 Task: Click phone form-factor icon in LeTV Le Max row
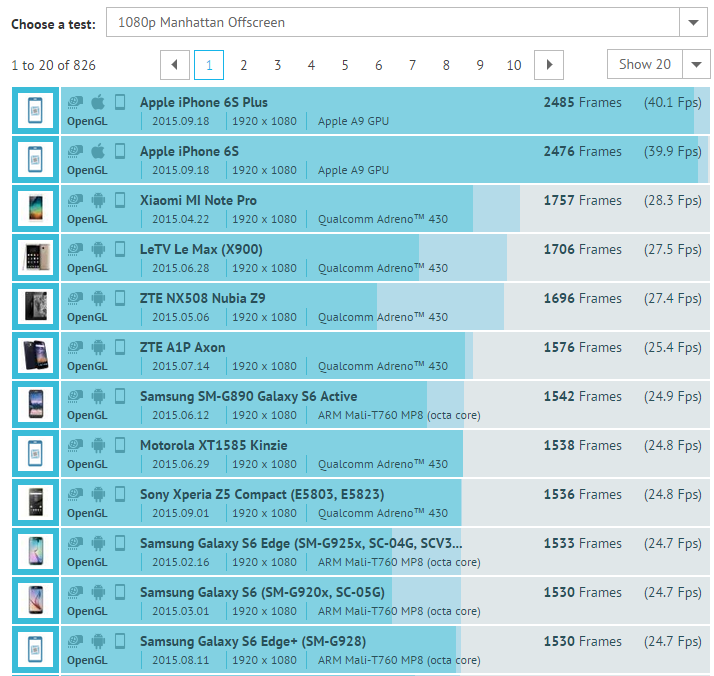tap(120, 249)
